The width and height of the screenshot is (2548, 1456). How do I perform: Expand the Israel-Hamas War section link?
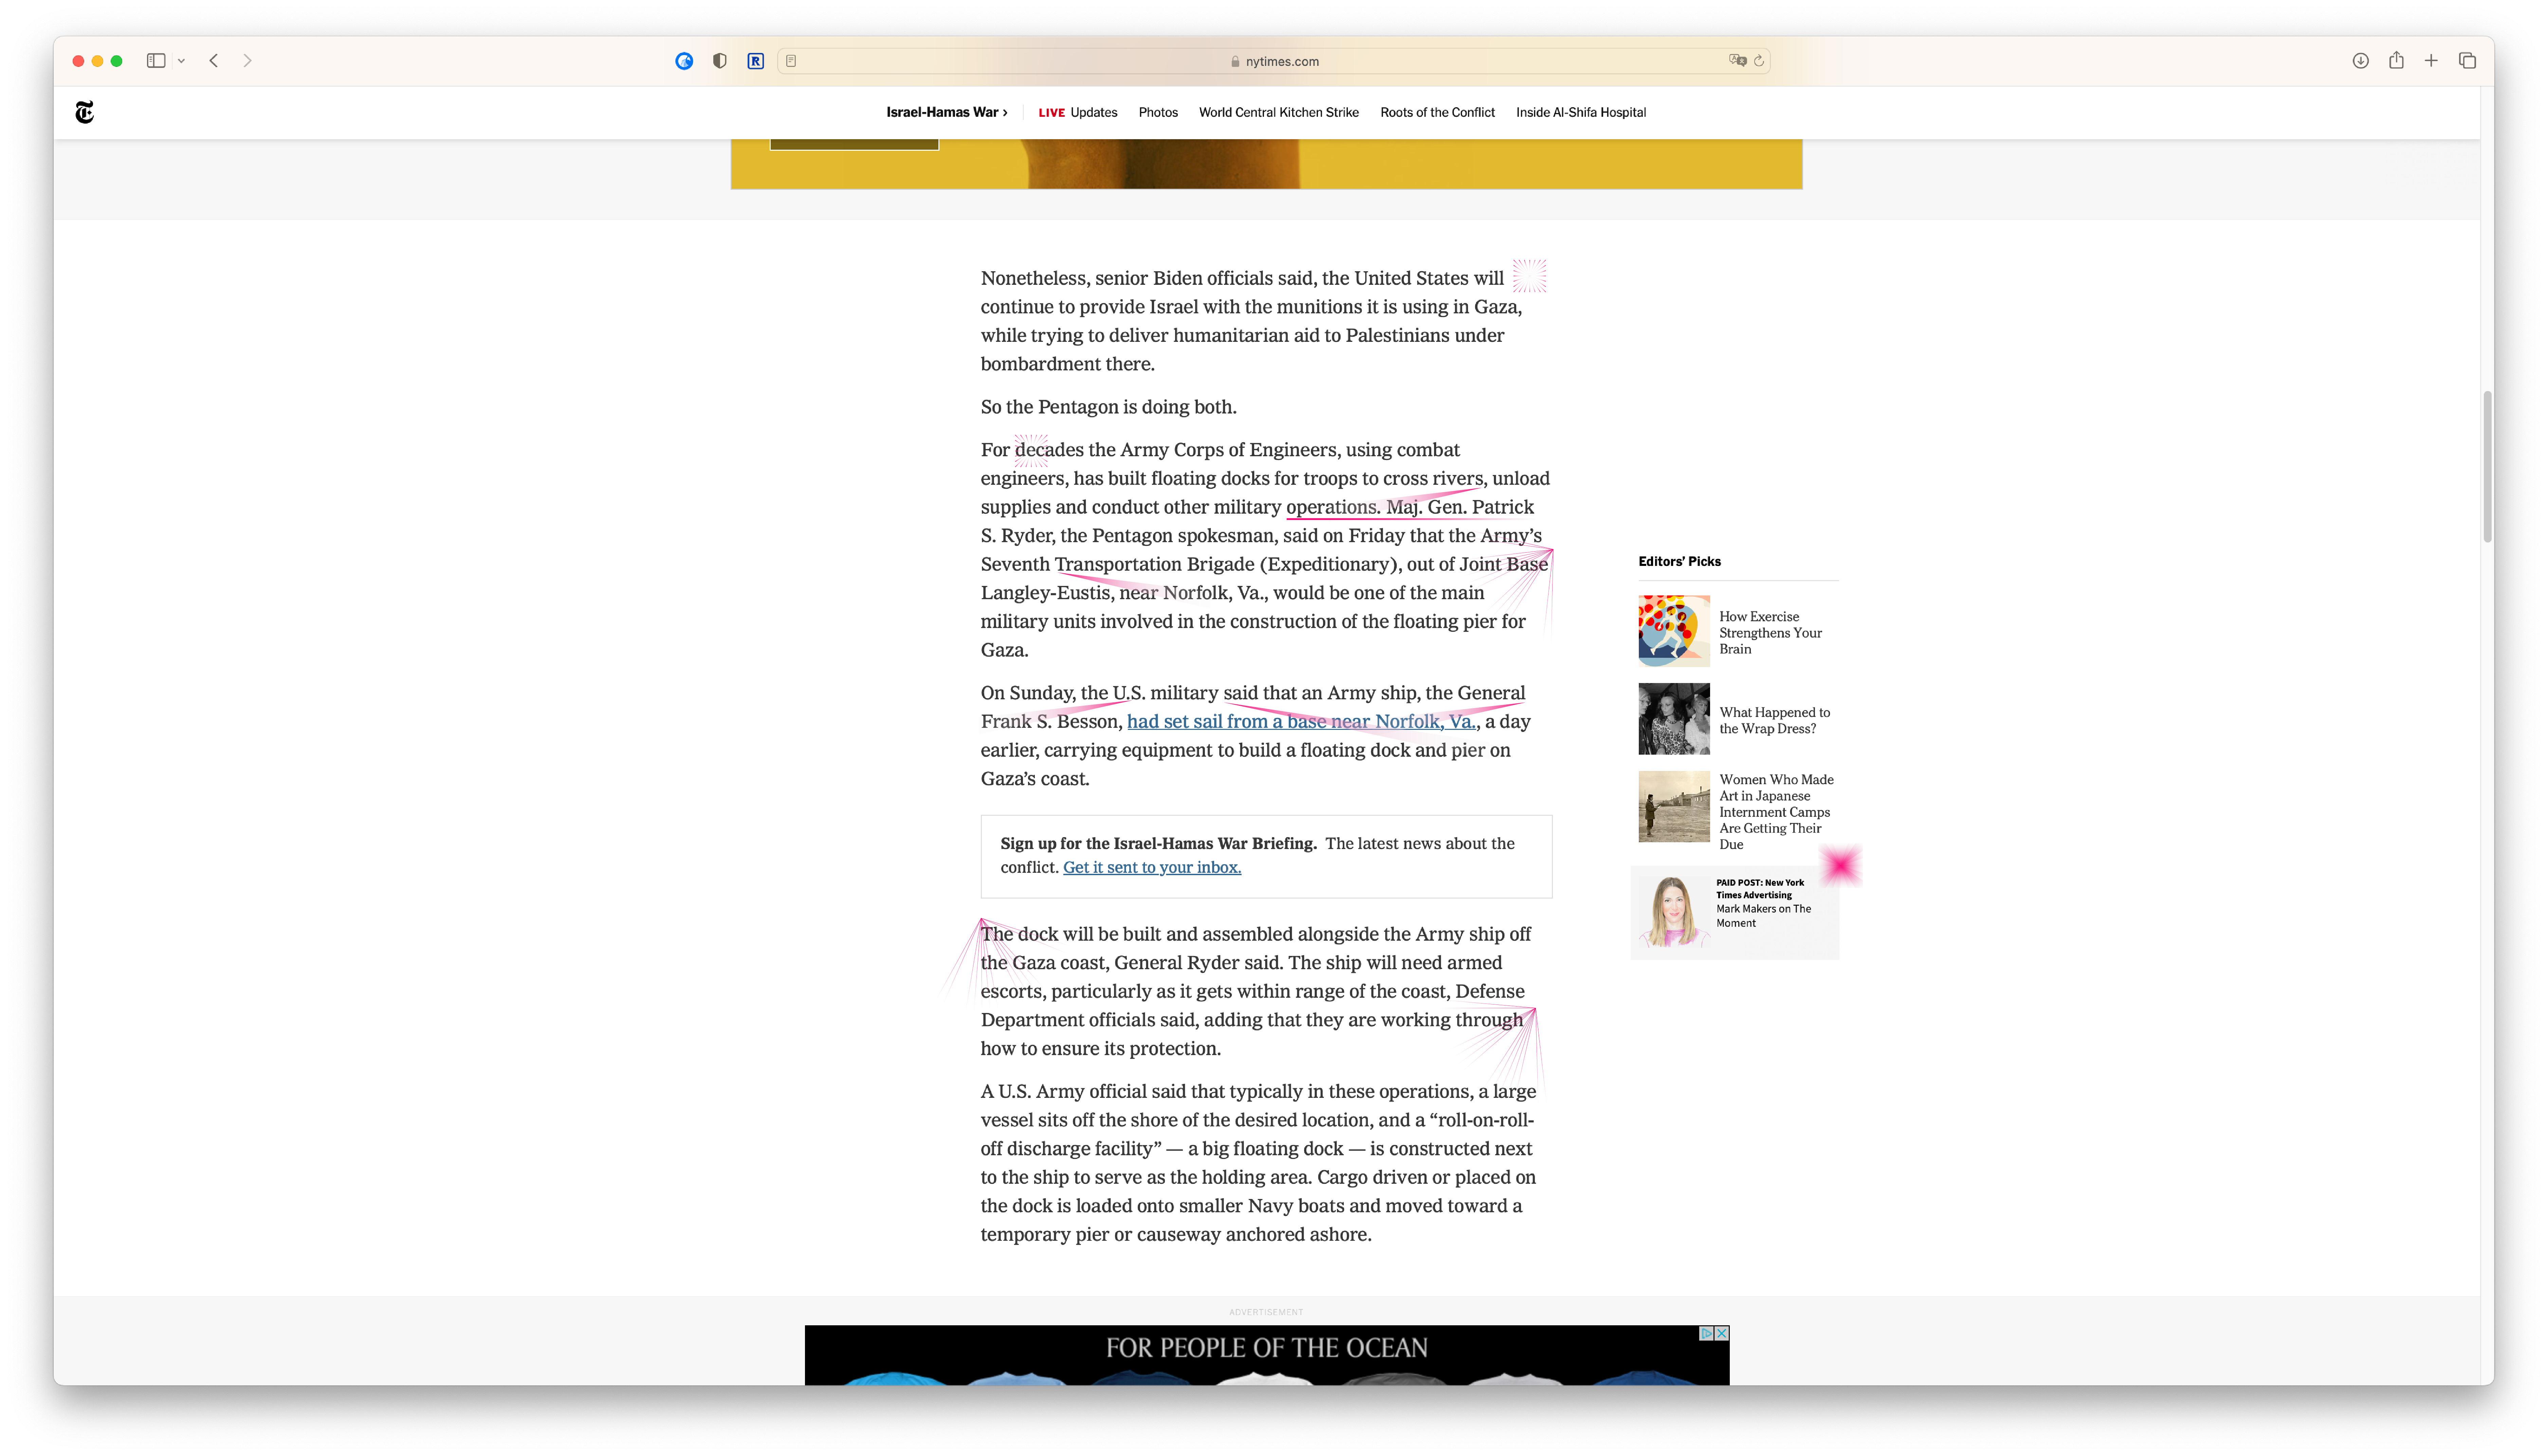coord(946,112)
